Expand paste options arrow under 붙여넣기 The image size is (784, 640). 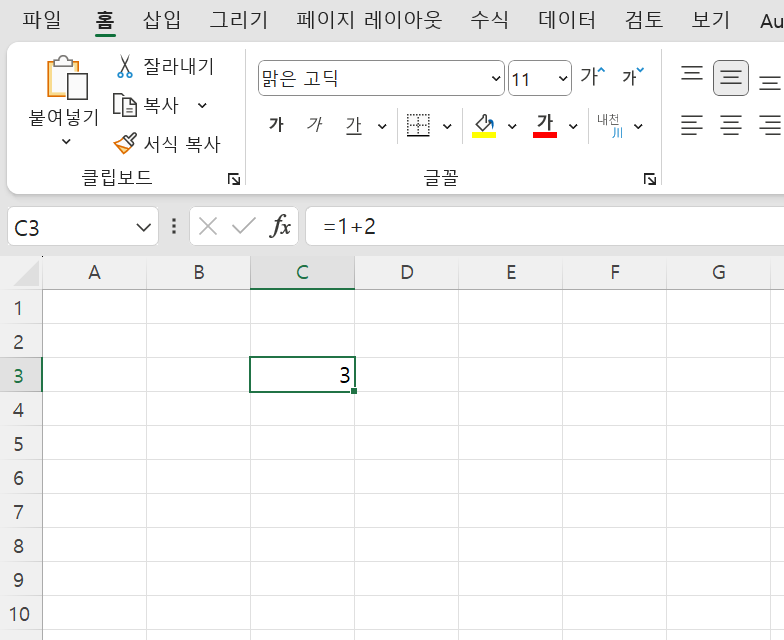[x=66, y=142]
